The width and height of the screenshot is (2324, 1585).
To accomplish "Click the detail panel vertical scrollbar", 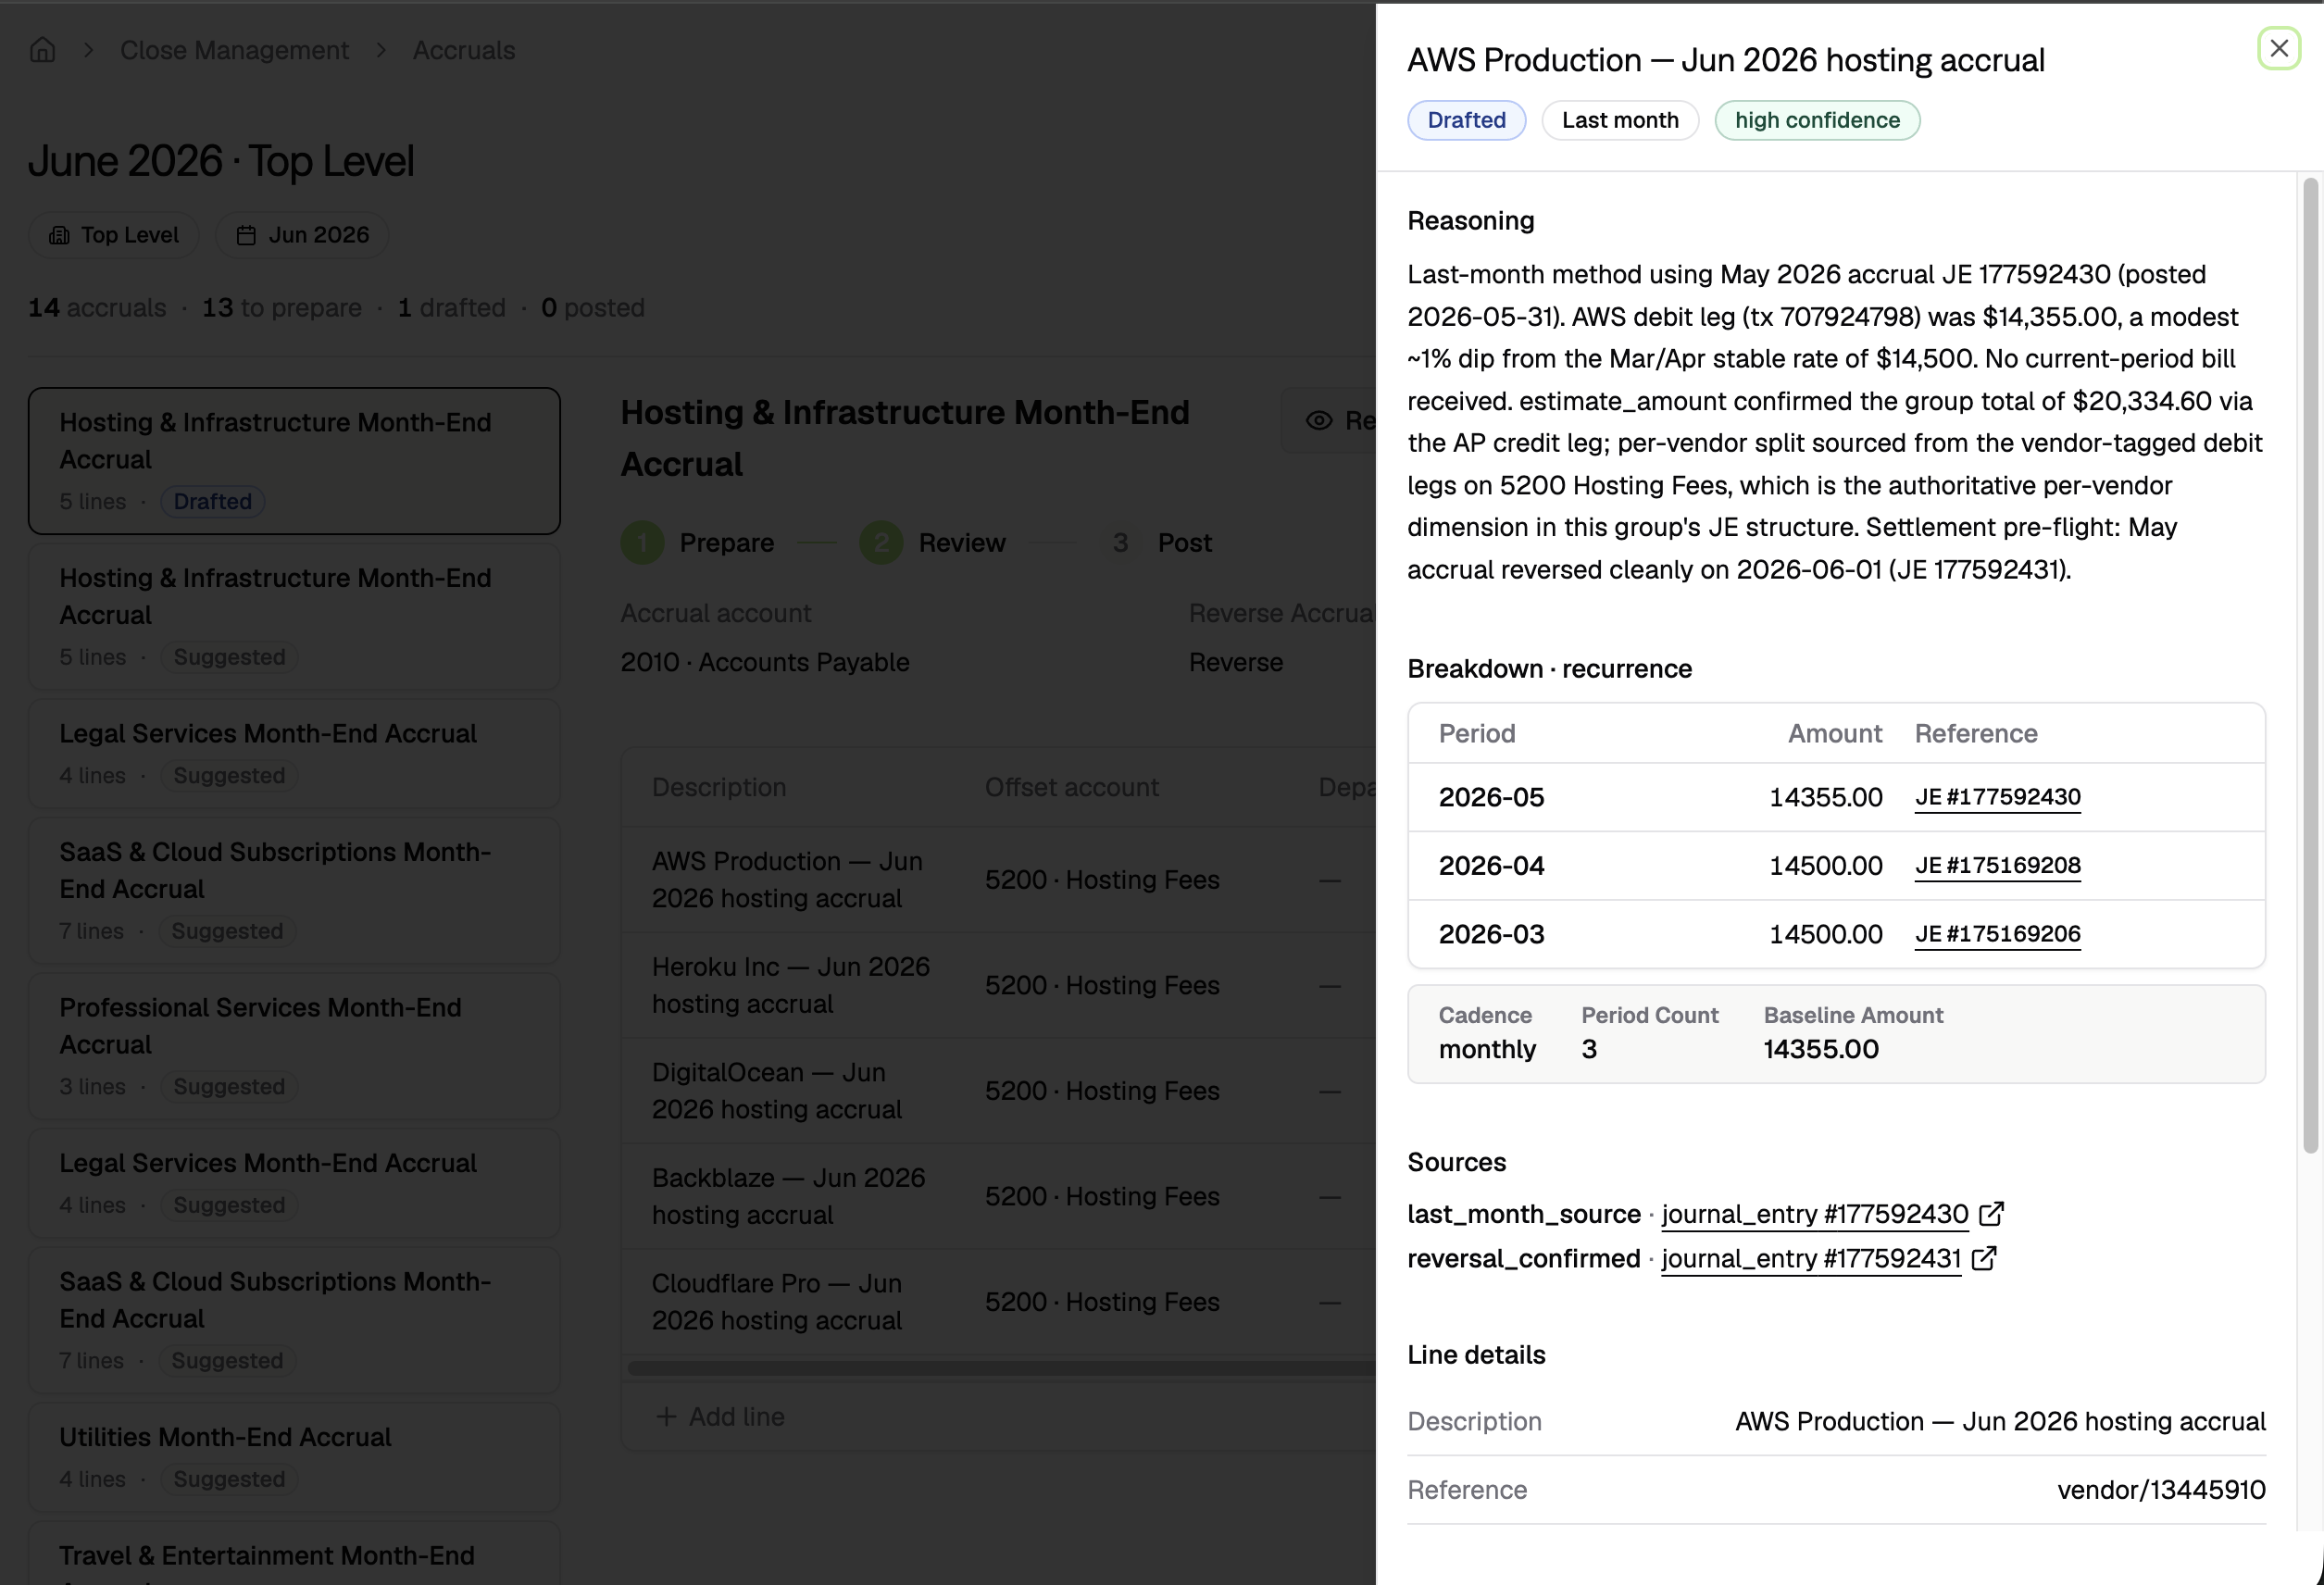I will 2310,665.
